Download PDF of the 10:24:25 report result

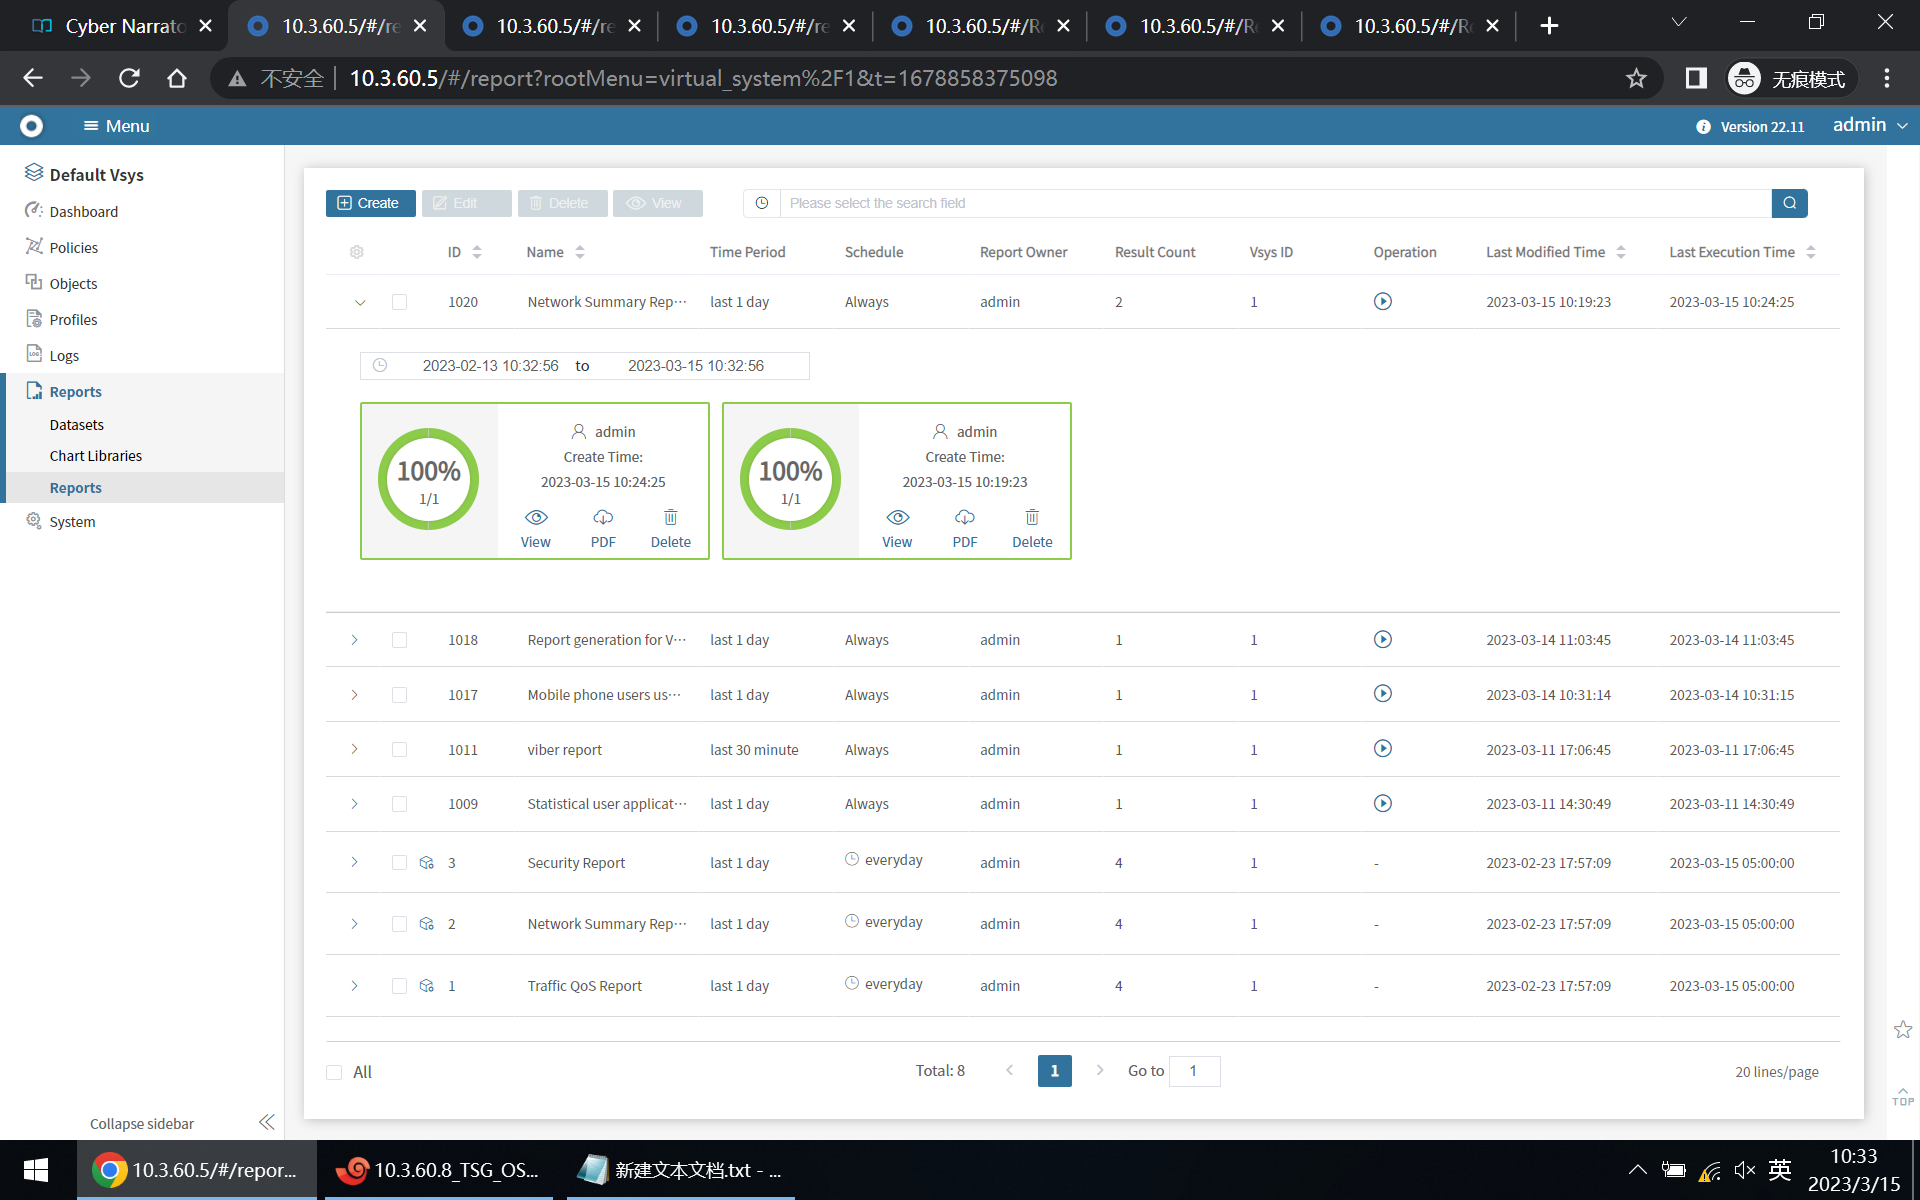point(603,527)
